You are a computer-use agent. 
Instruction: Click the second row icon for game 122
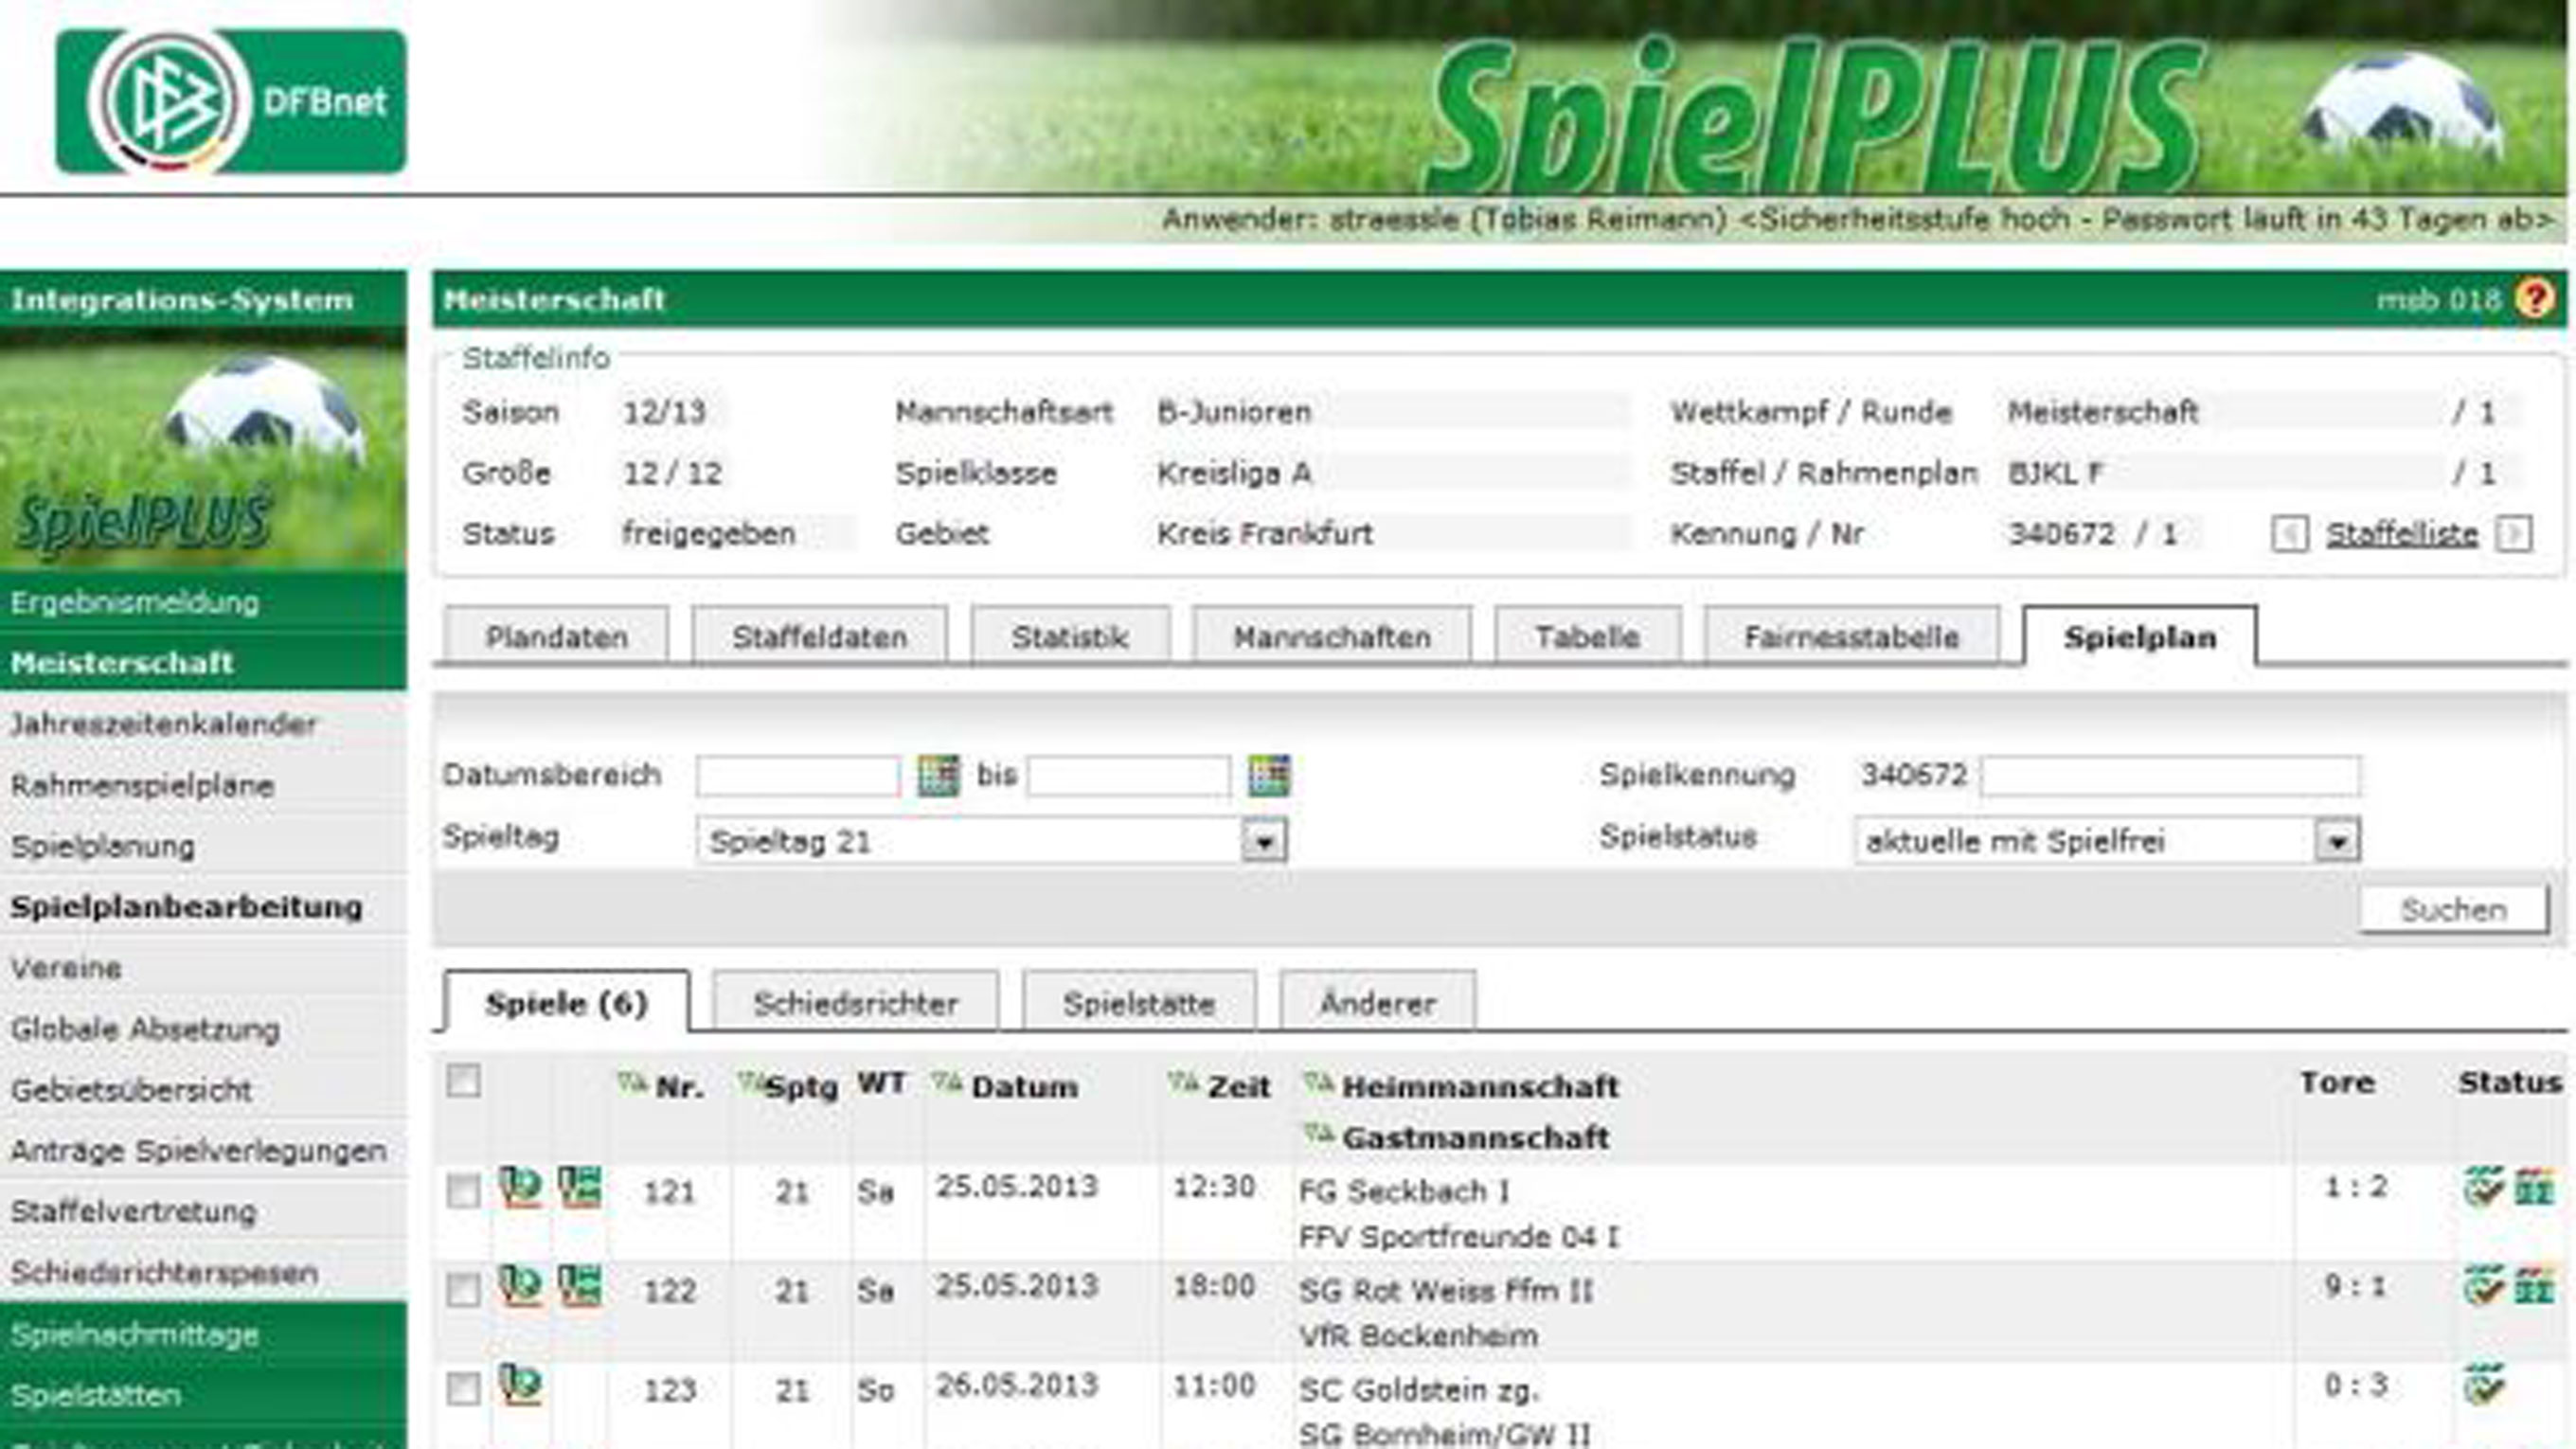[579, 1287]
